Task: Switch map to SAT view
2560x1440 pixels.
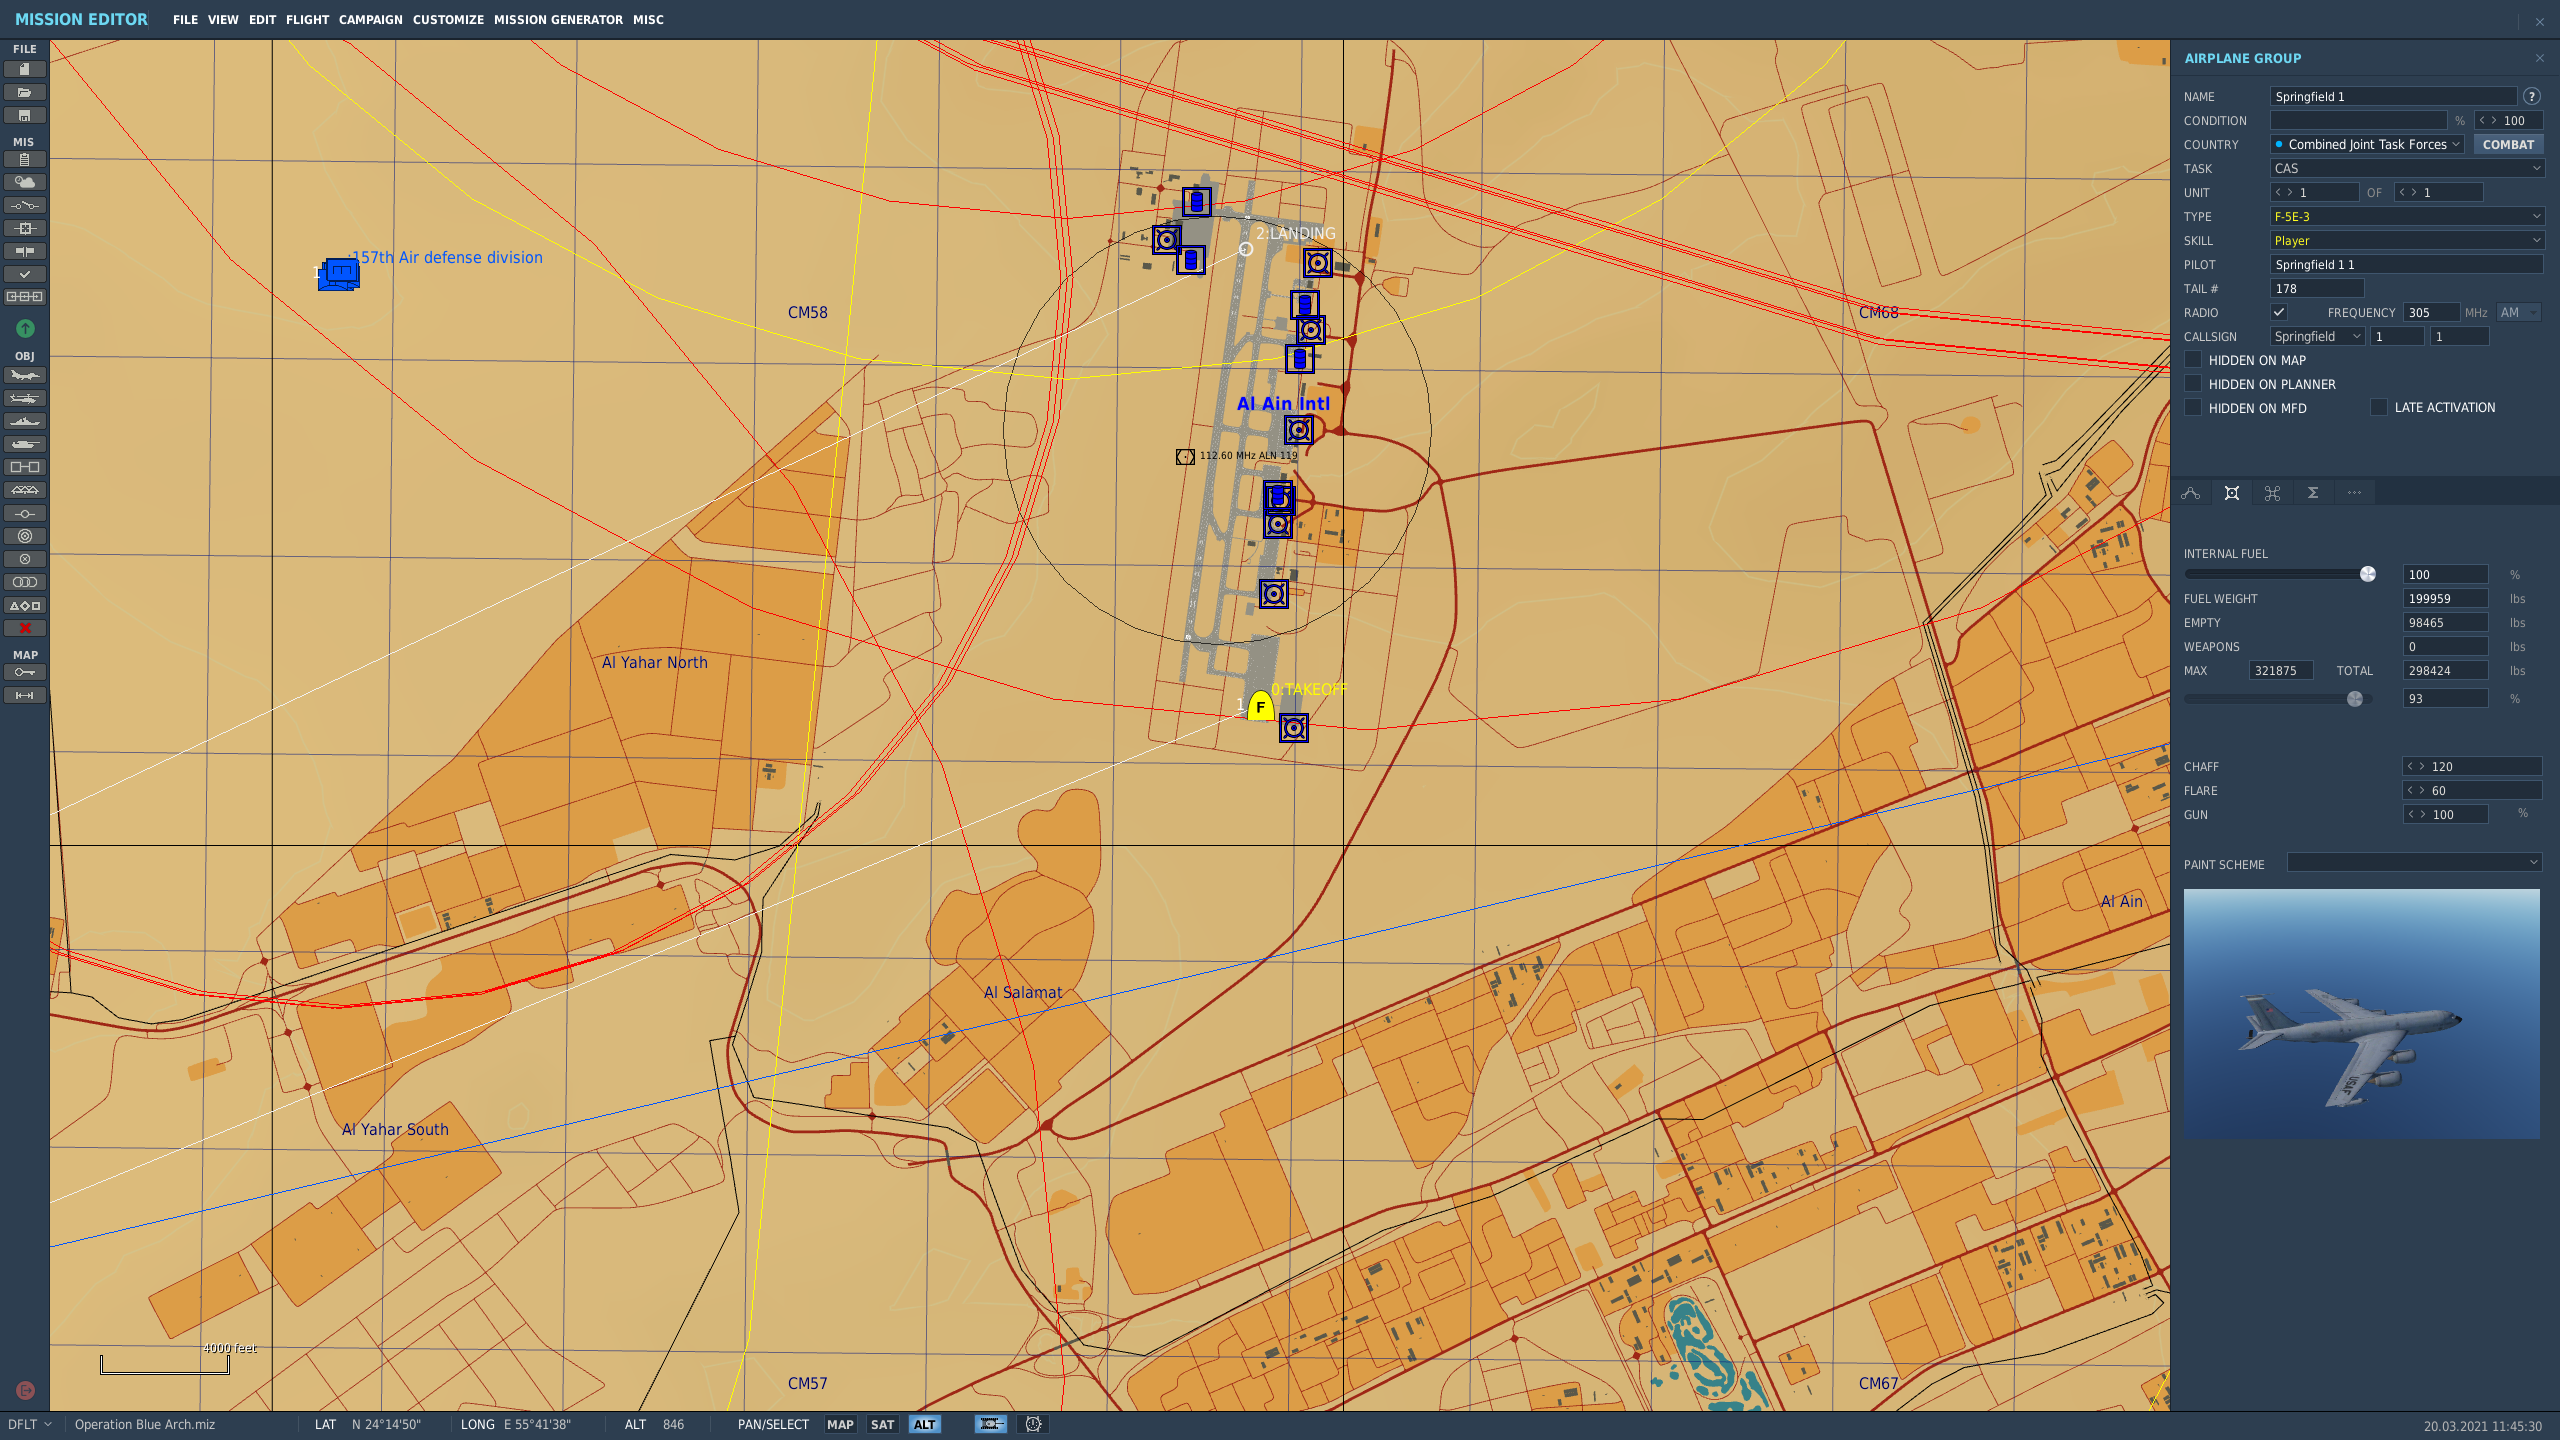Action: tap(882, 1424)
